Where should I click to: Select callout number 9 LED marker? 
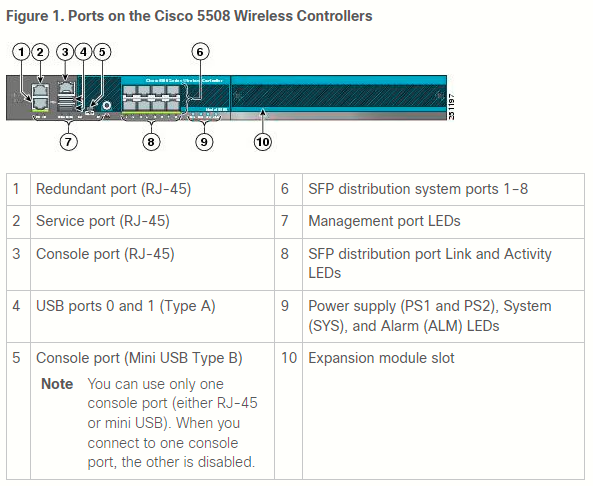[204, 142]
